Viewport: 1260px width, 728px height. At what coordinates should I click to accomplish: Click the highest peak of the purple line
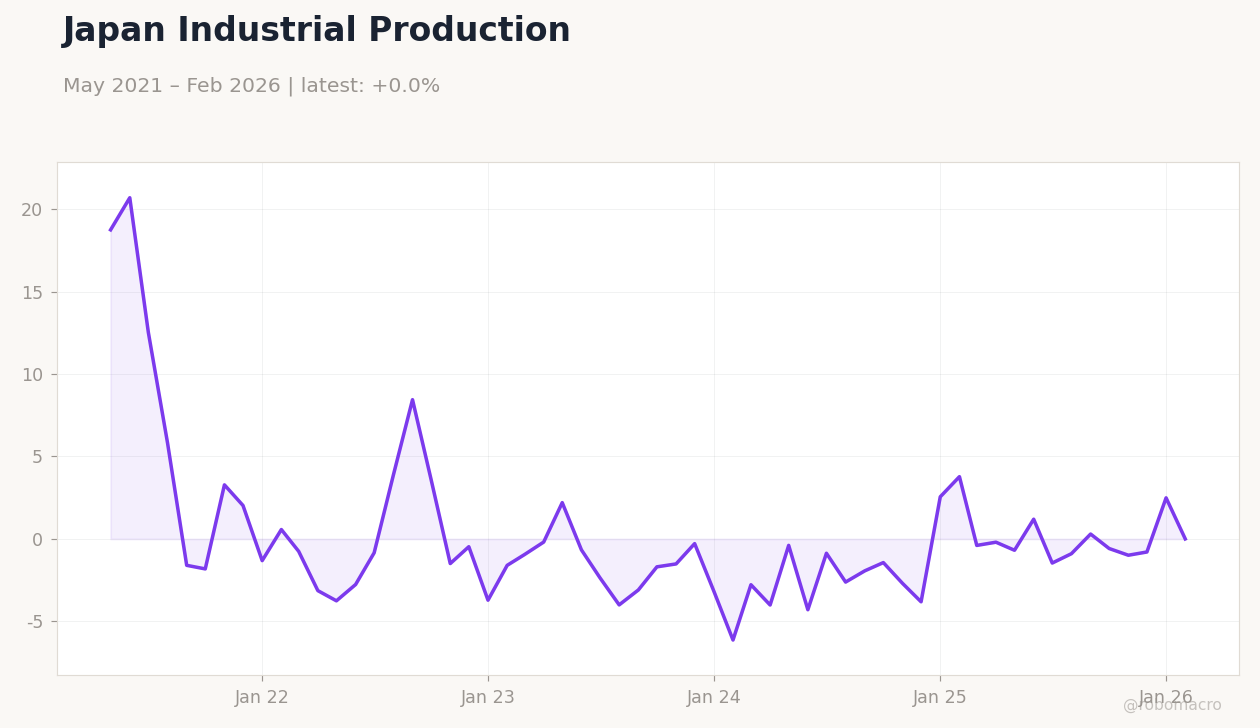[x=129, y=198]
